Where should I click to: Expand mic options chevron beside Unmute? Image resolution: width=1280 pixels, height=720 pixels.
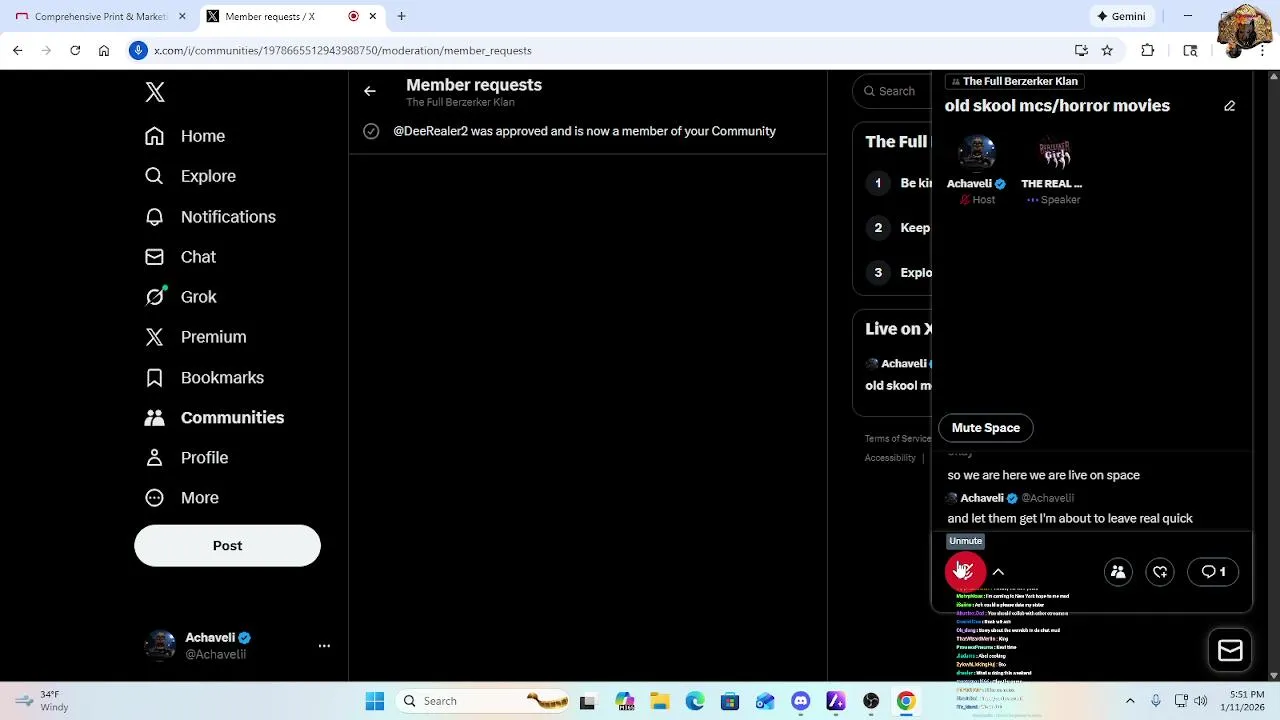(998, 572)
